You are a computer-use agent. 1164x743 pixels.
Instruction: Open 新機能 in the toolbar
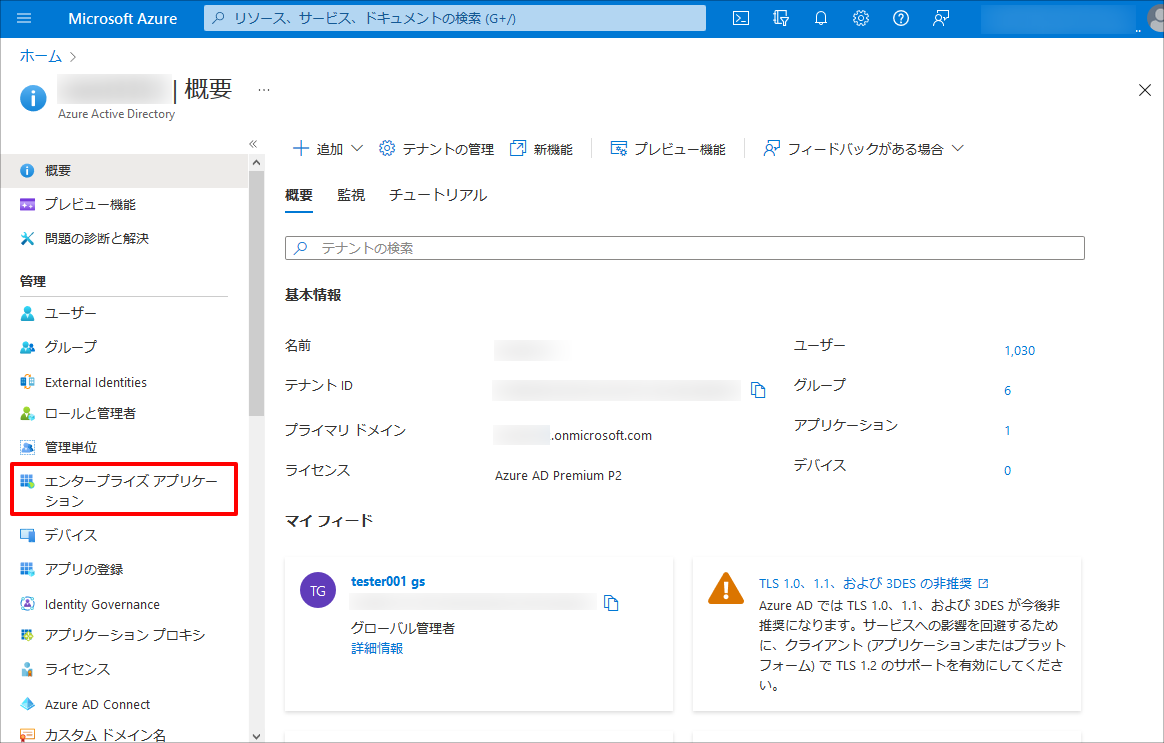tap(541, 148)
